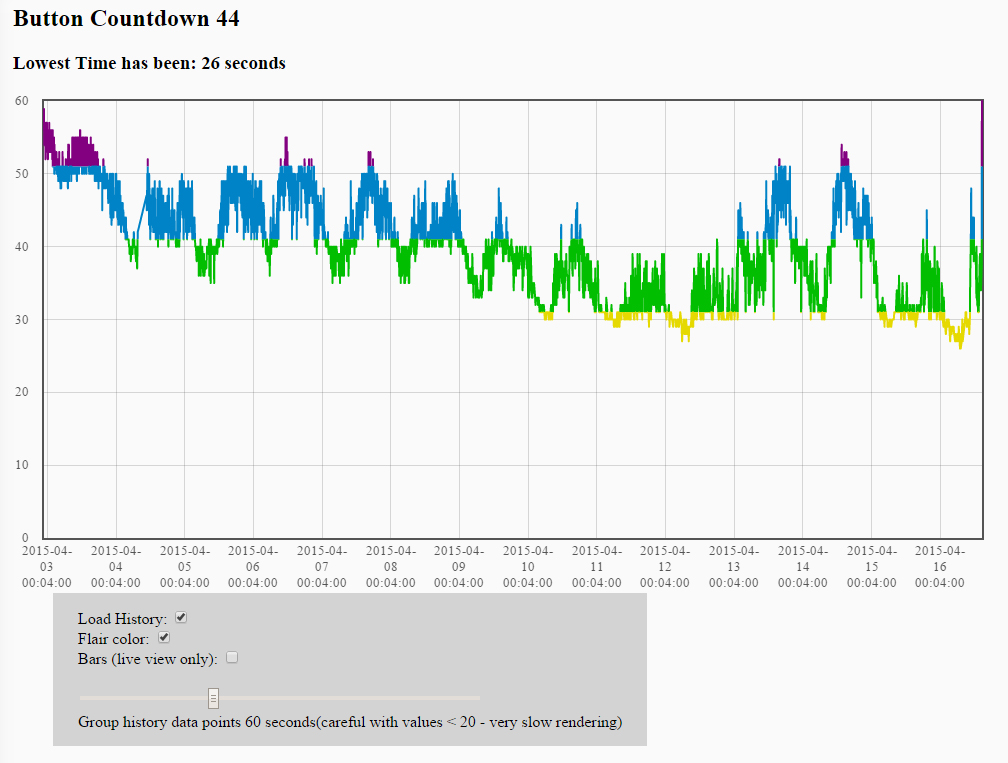Click the 2015-04-07 date label on the x-axis
Screen dimensions: 1008x763
(x=322, y=566)
